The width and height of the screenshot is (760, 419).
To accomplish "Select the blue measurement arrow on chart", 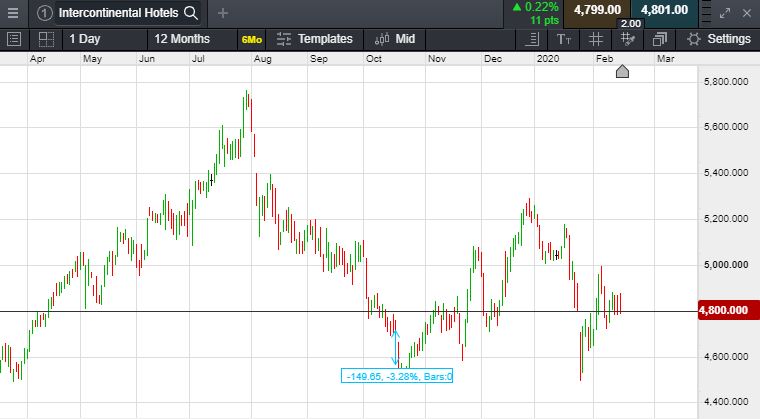I will [396, 348].
